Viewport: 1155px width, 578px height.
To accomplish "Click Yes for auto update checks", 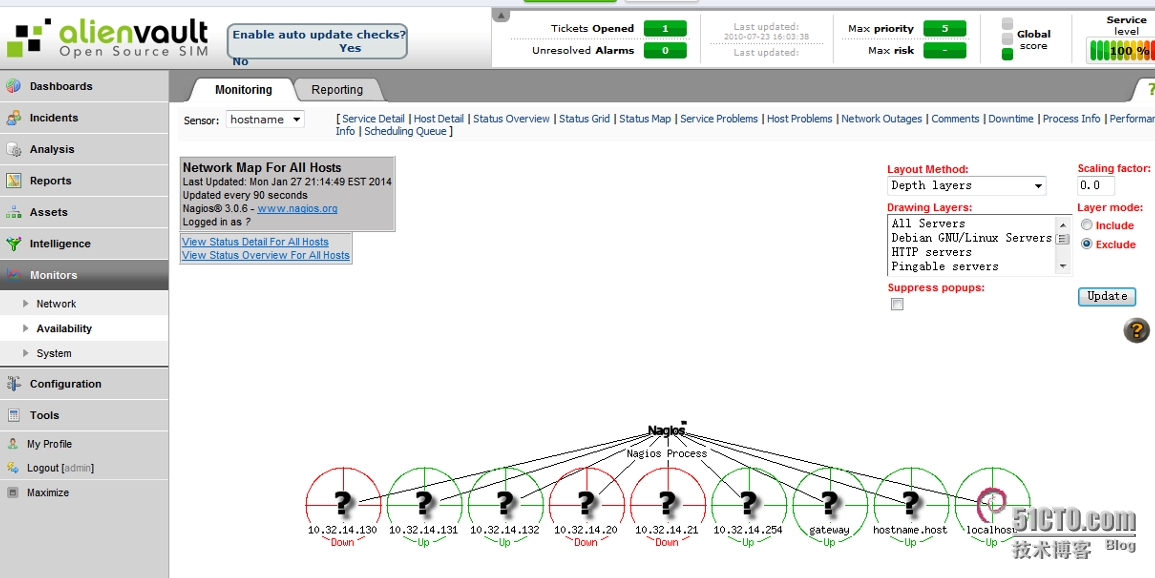I will [350, 48].
